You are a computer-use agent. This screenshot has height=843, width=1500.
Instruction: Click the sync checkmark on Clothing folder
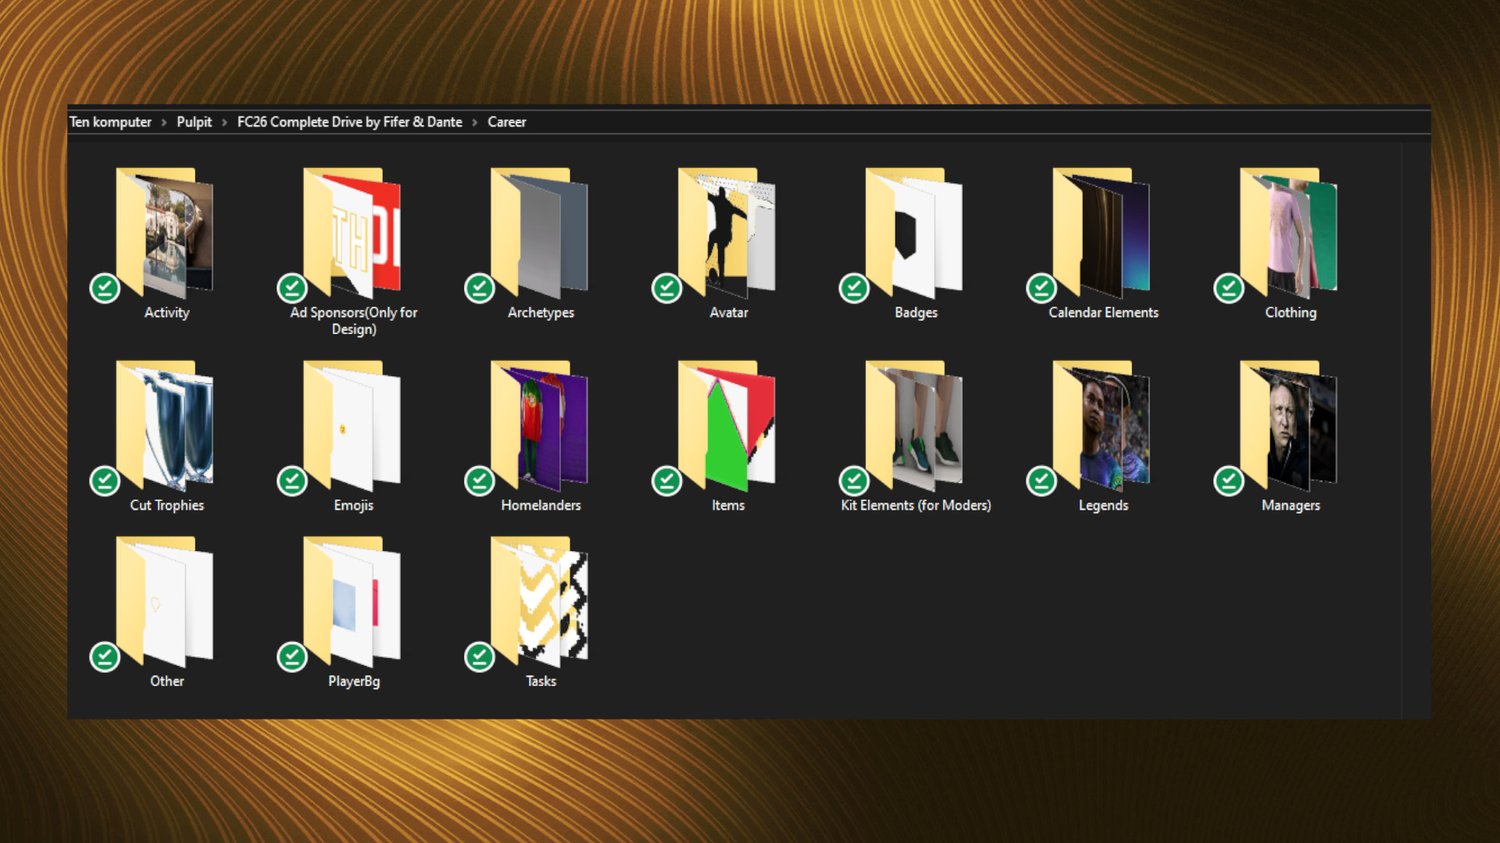coord(1229,288)
